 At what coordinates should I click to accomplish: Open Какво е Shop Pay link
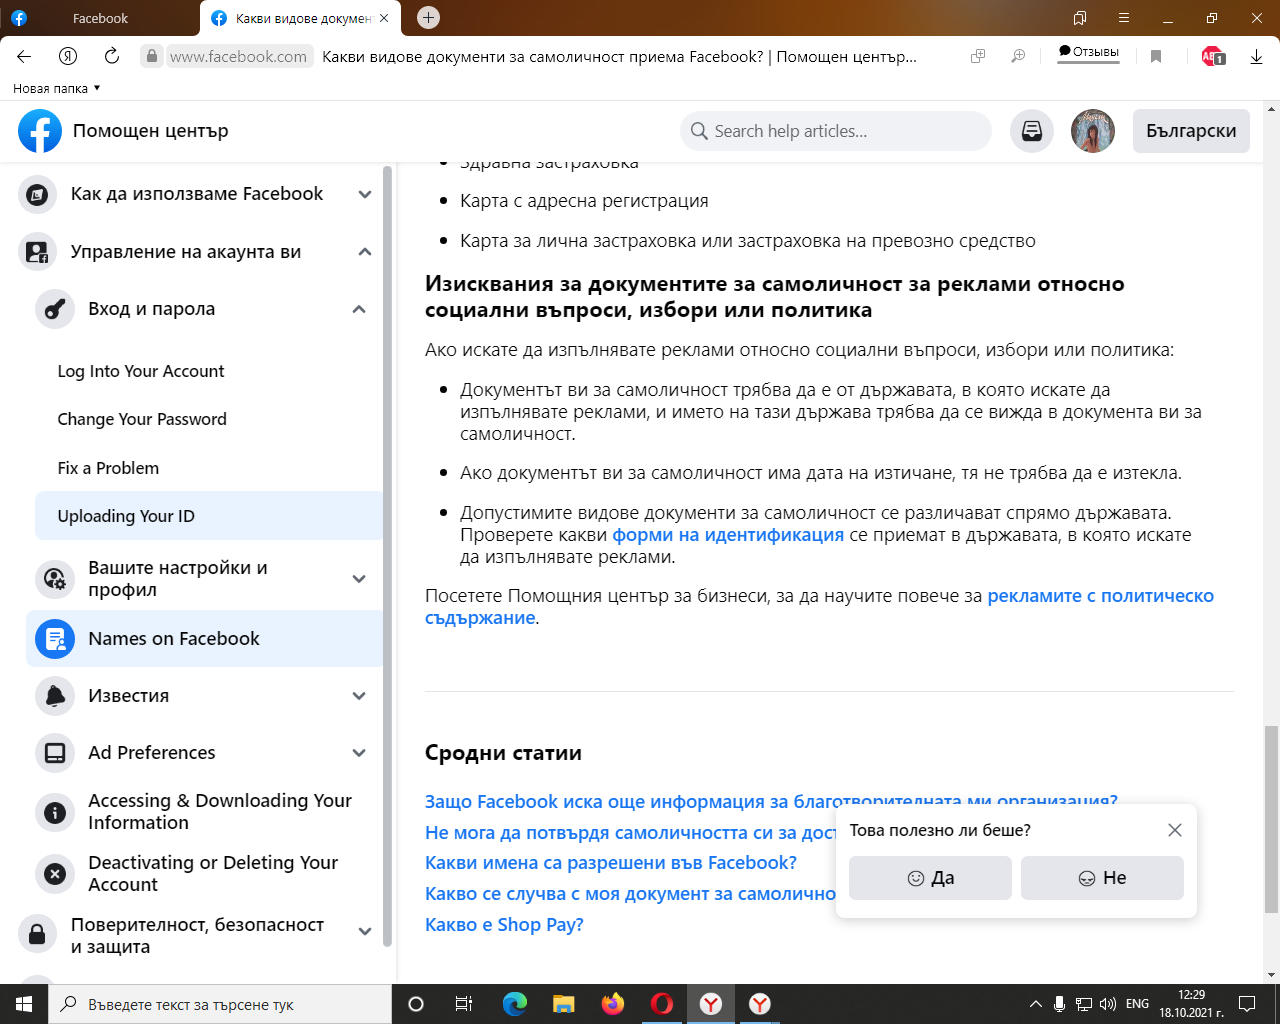[504, 924]
